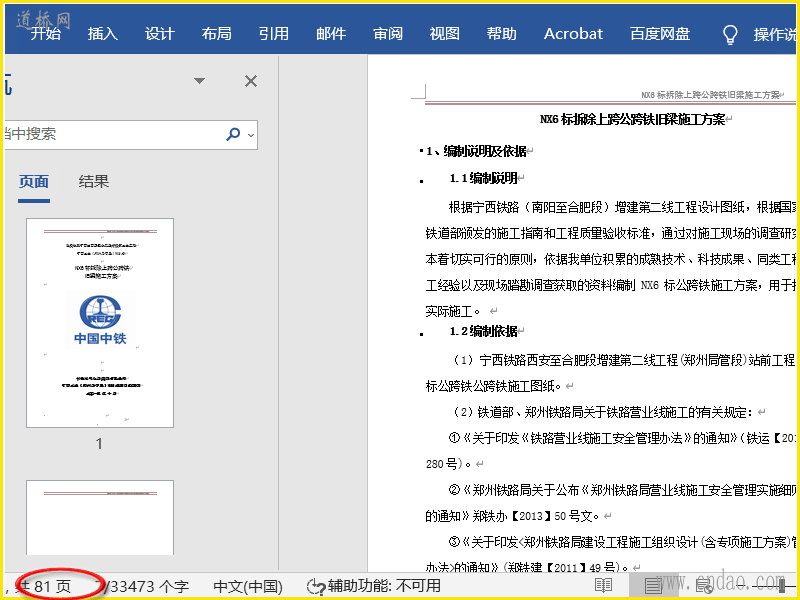Click the line beginning （2）铁道部、郑州铁路局

coord(603,412)
